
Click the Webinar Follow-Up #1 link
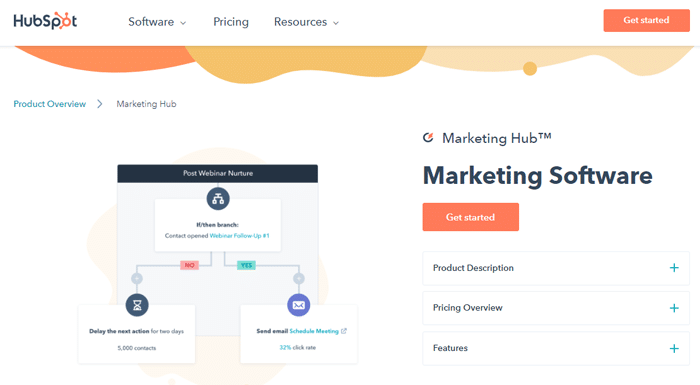click(239, 236)
